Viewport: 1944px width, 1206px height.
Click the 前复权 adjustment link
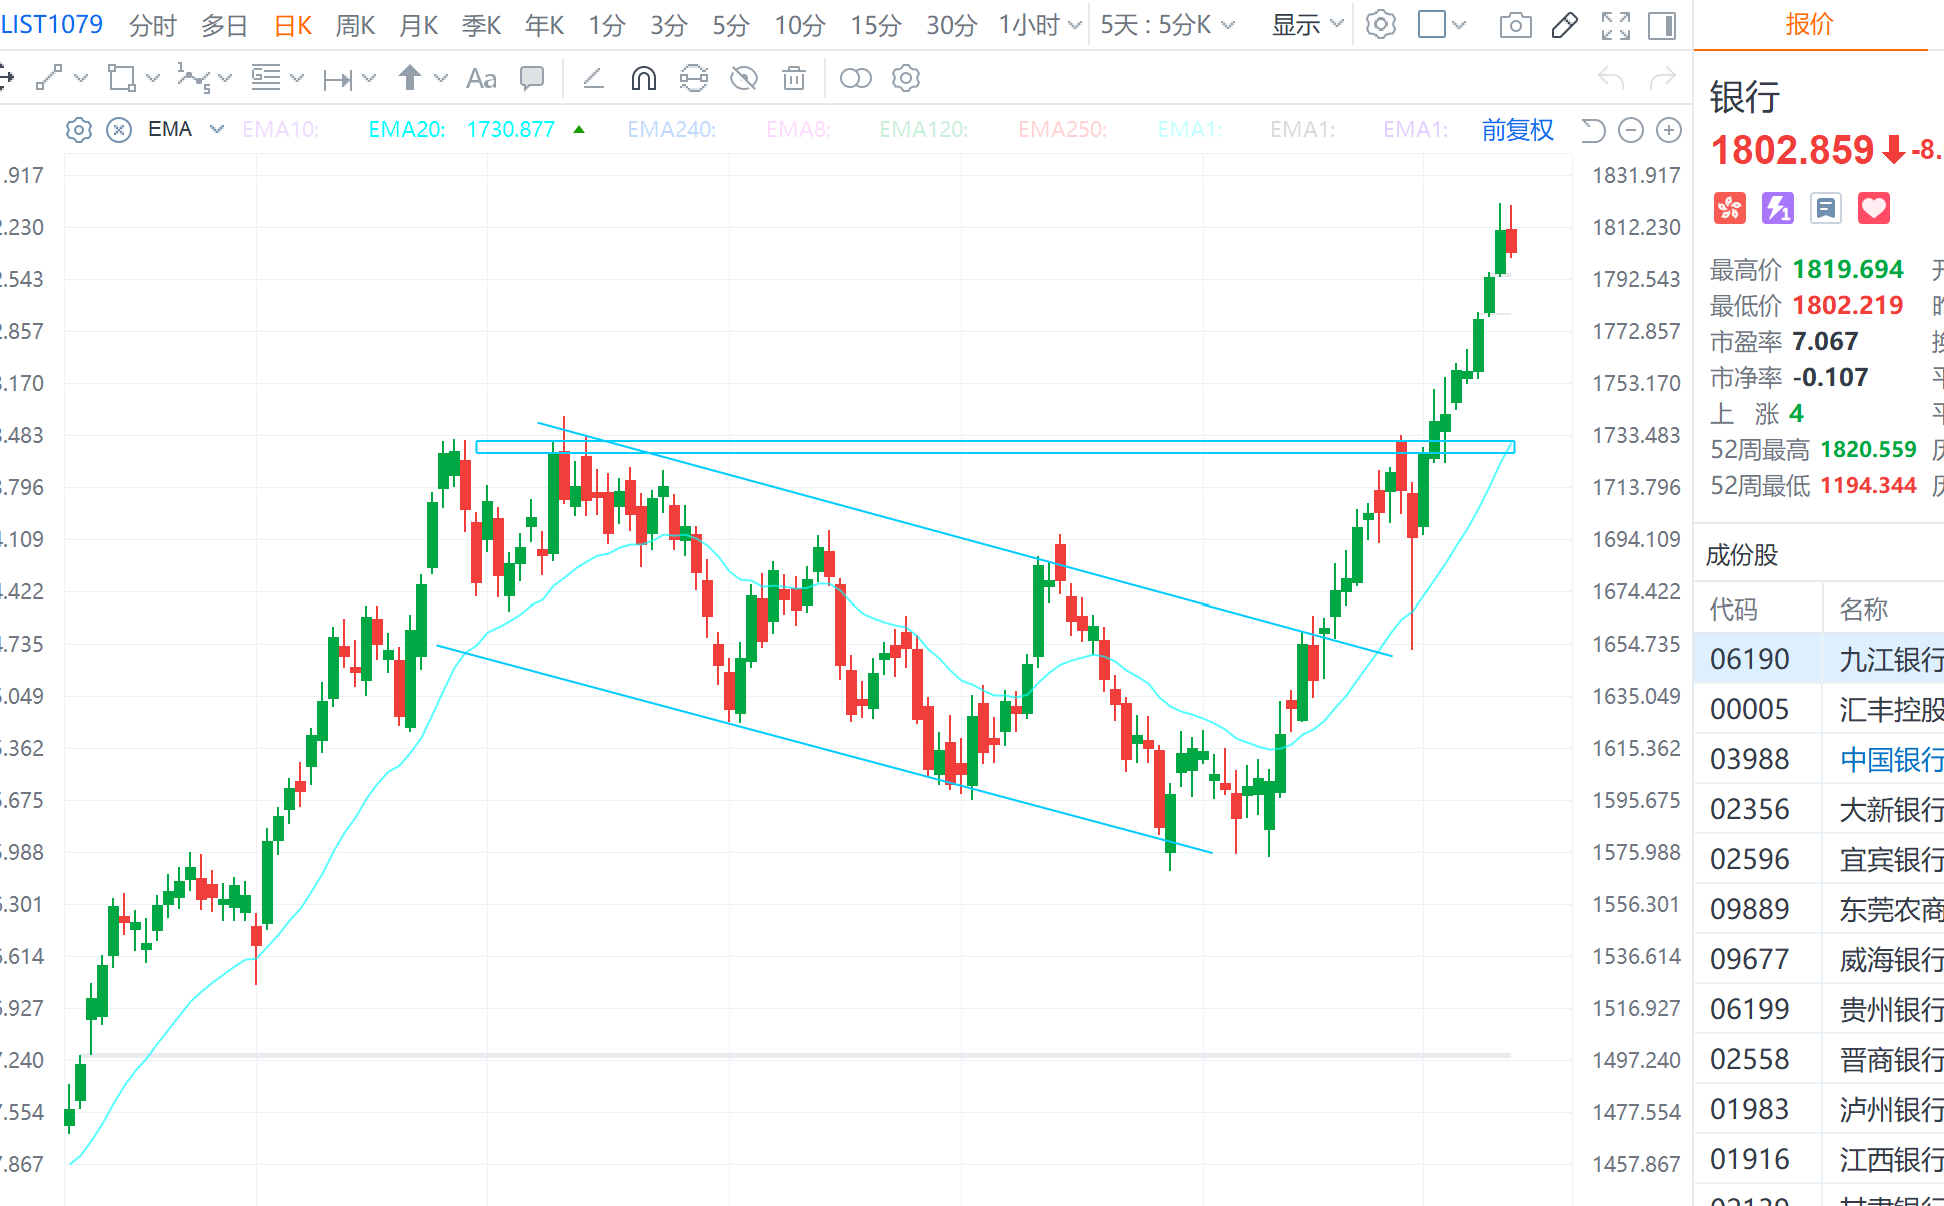coord(1516,130)
